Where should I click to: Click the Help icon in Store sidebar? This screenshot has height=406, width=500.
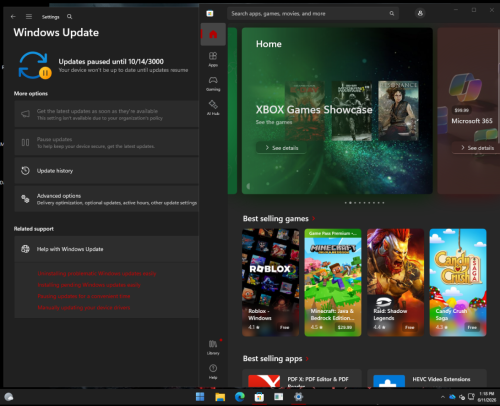(213, 371)
